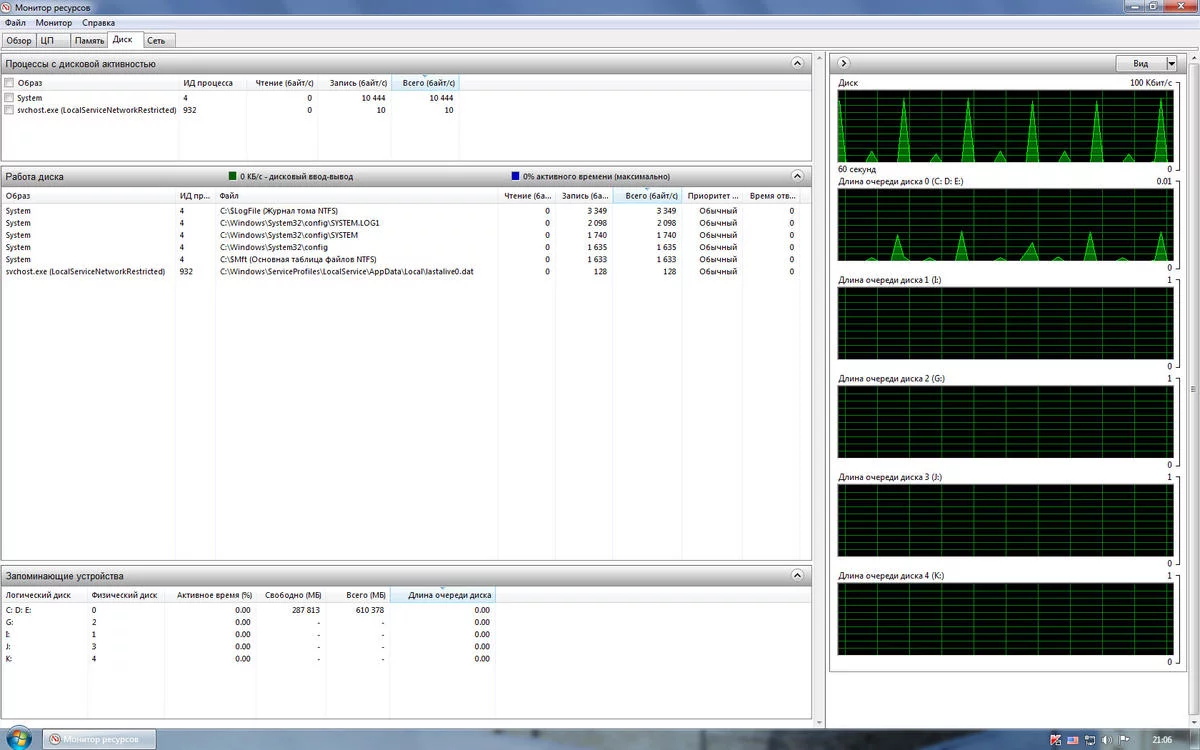1200x750 pixels.
Task: Click the Resource Monitor icon in the title bar
Action: click(x=7, y=7)
